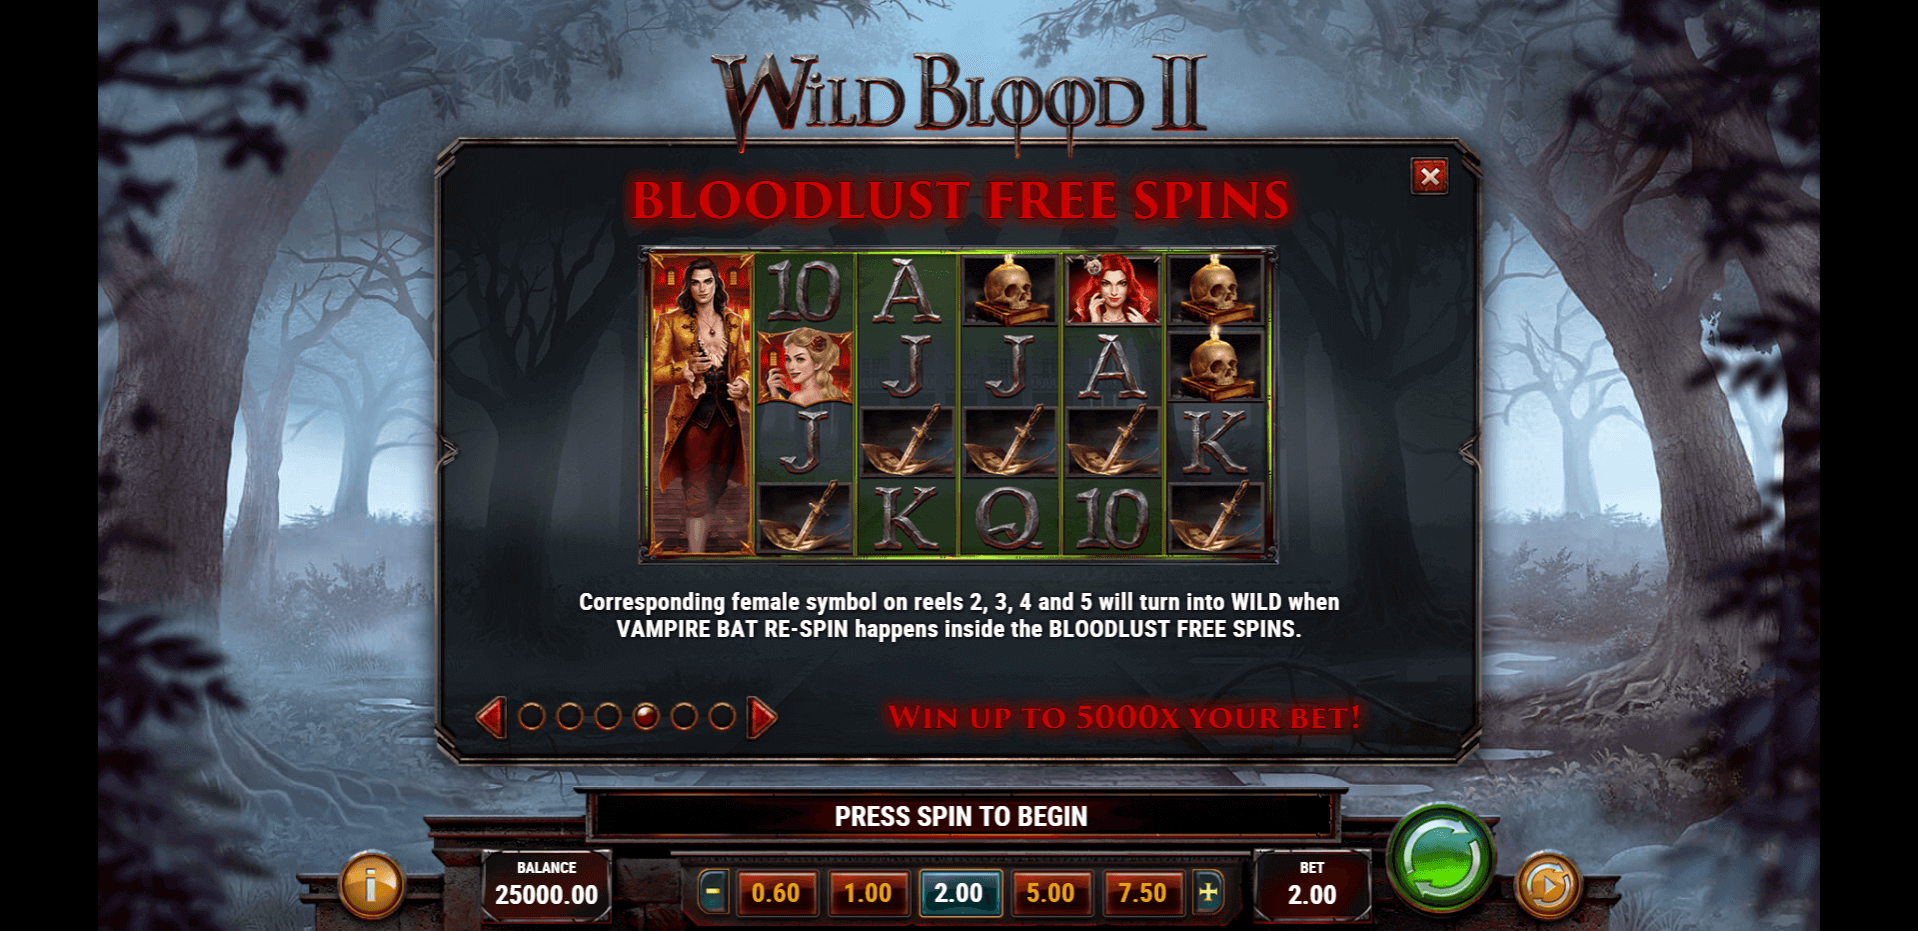The width and height of the screenshot is (1918, 931).
Task: Select the highlighted 2.00 bet option
Action: (959, 893)
